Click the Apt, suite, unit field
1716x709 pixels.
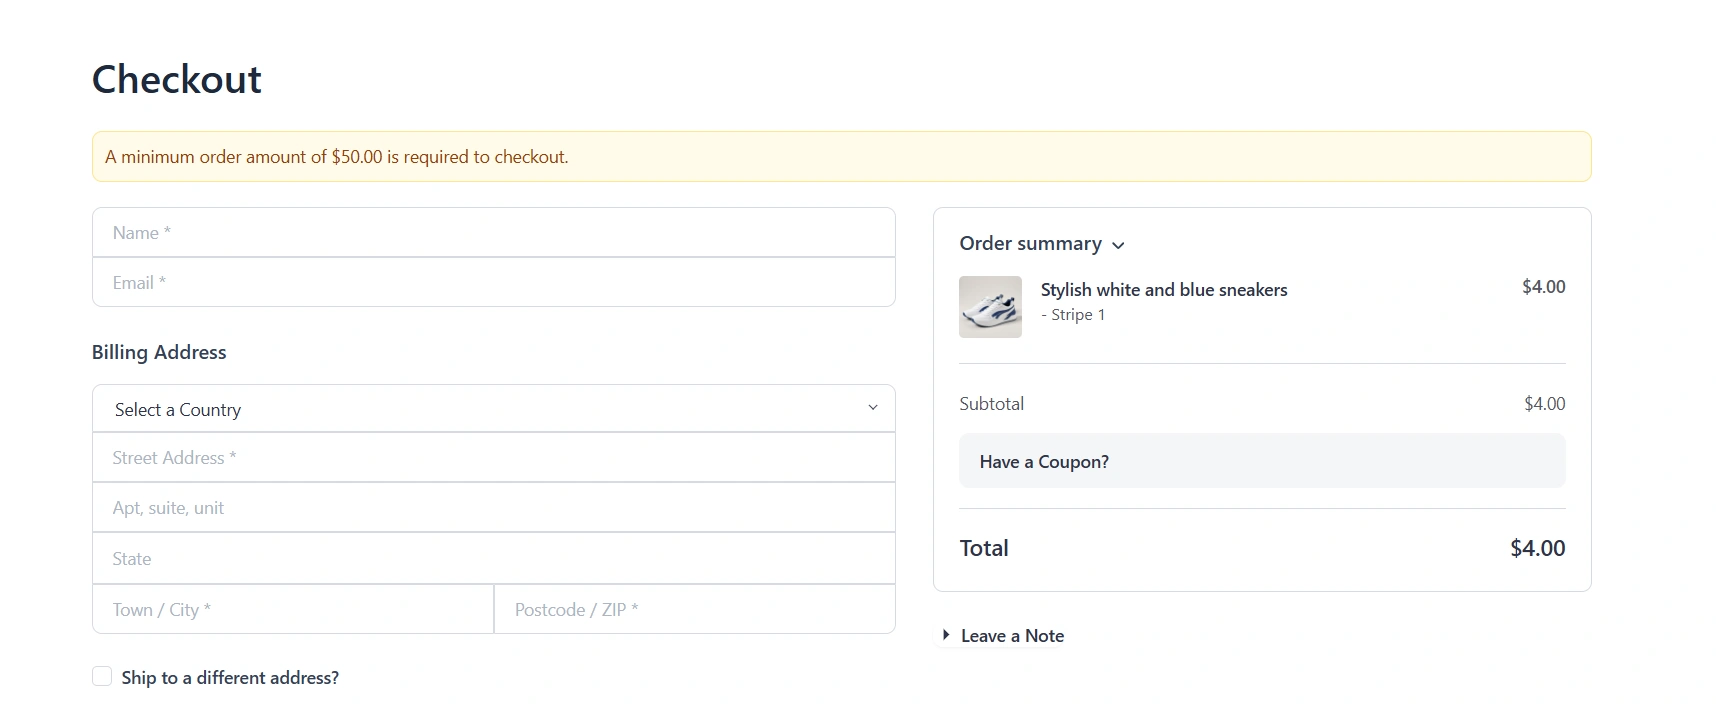pyautogui.click(x=493, y=507)
